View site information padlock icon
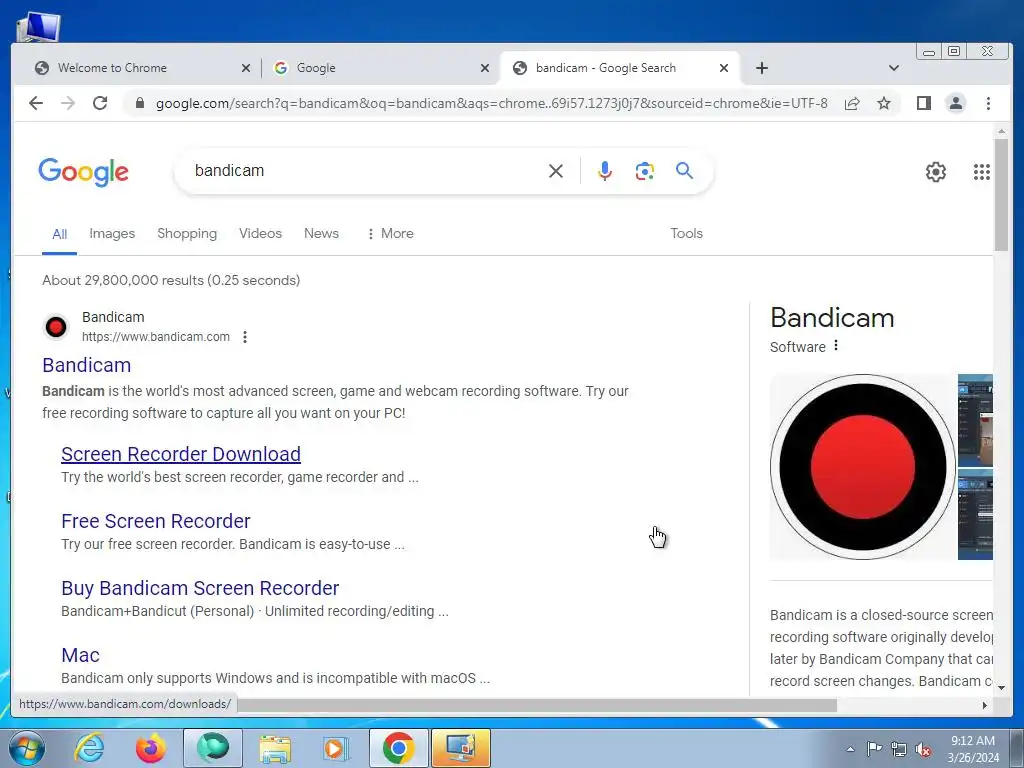Screen dimensions: 1024x768 (x=139, y=103)
